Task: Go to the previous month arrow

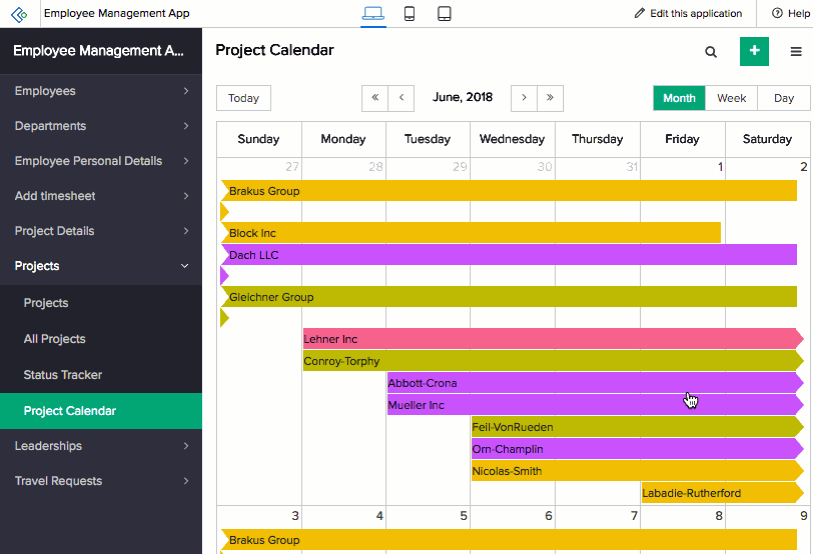Action: [401, 98]
